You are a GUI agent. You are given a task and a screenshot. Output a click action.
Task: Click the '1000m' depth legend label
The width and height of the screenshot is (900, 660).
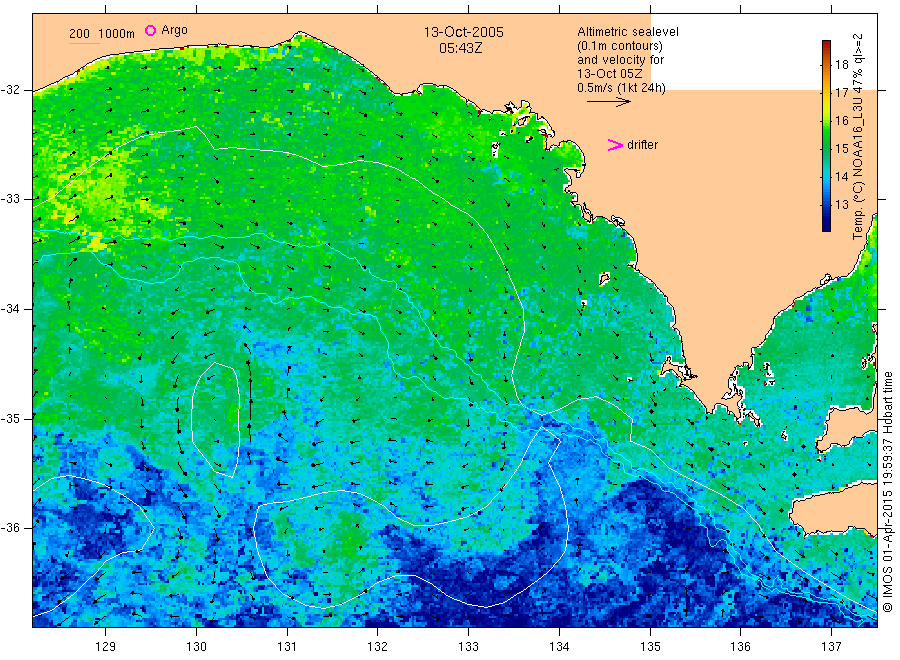(x=117, y=34)
